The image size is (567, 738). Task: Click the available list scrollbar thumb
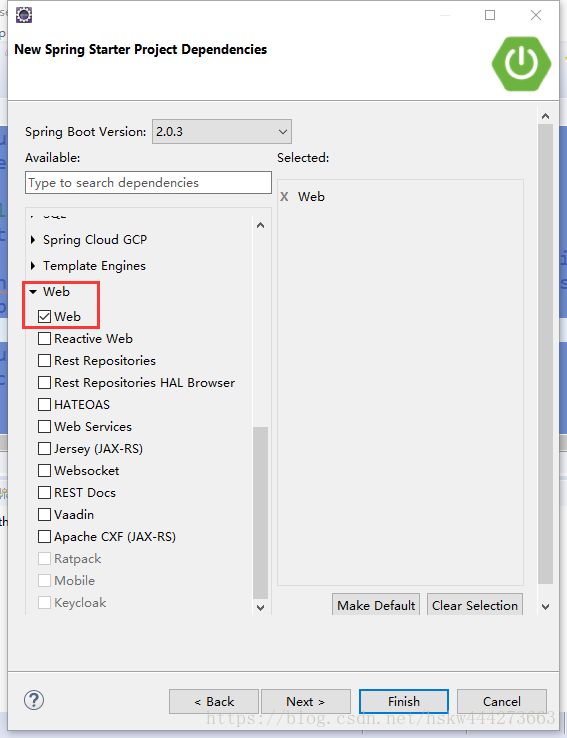(261, 513)
